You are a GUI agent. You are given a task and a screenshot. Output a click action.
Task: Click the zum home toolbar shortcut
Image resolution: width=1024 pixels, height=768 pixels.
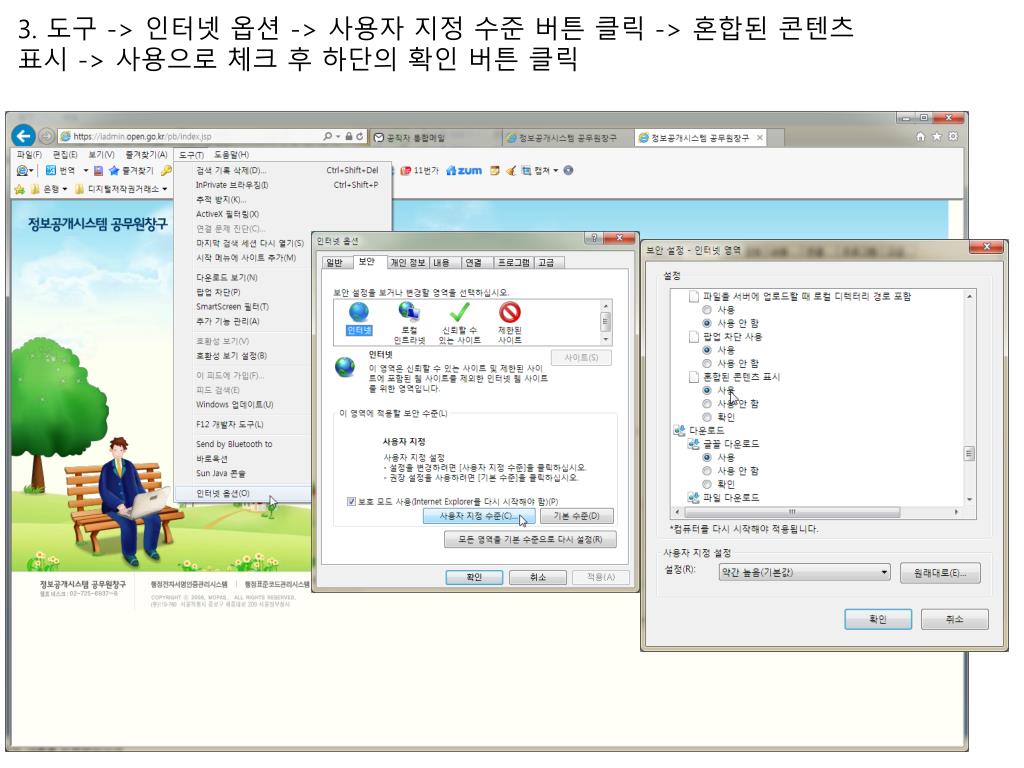464,170
